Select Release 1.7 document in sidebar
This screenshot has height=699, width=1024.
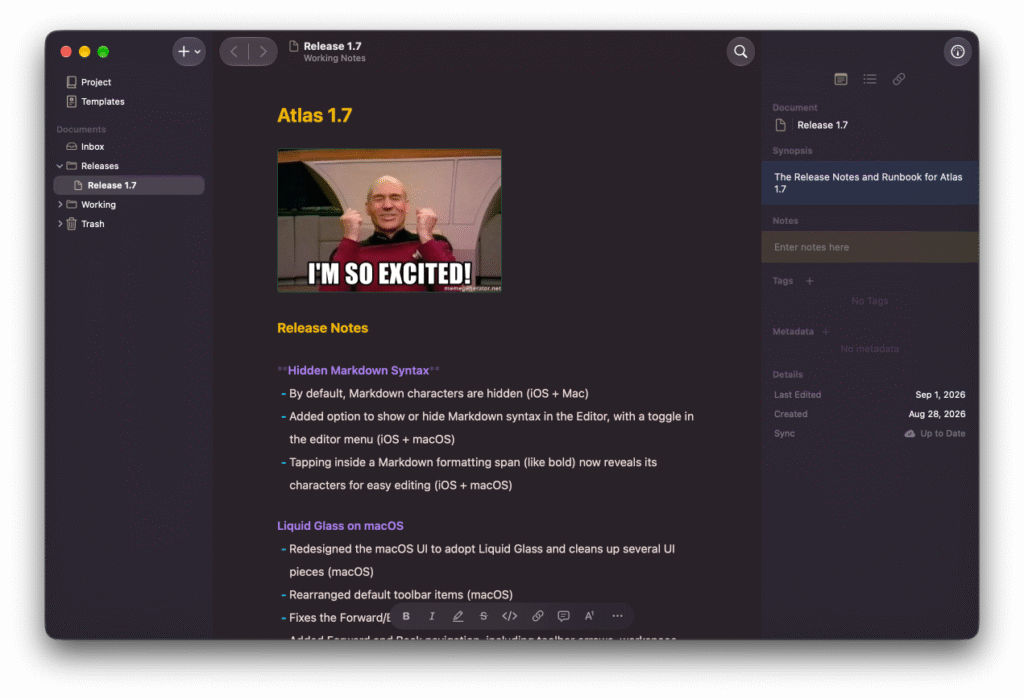click(x=129, y=186)
